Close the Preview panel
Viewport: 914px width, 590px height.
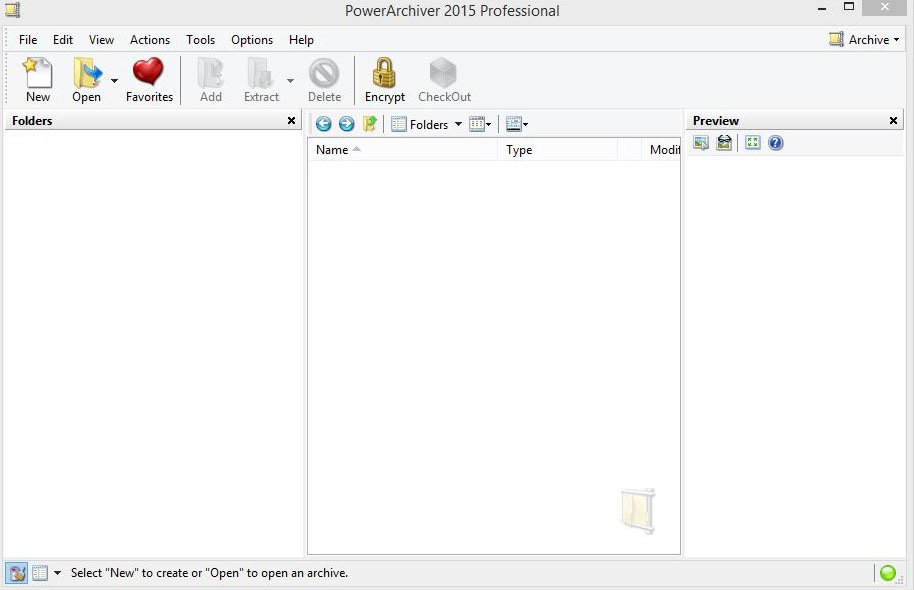coord(893,121)
